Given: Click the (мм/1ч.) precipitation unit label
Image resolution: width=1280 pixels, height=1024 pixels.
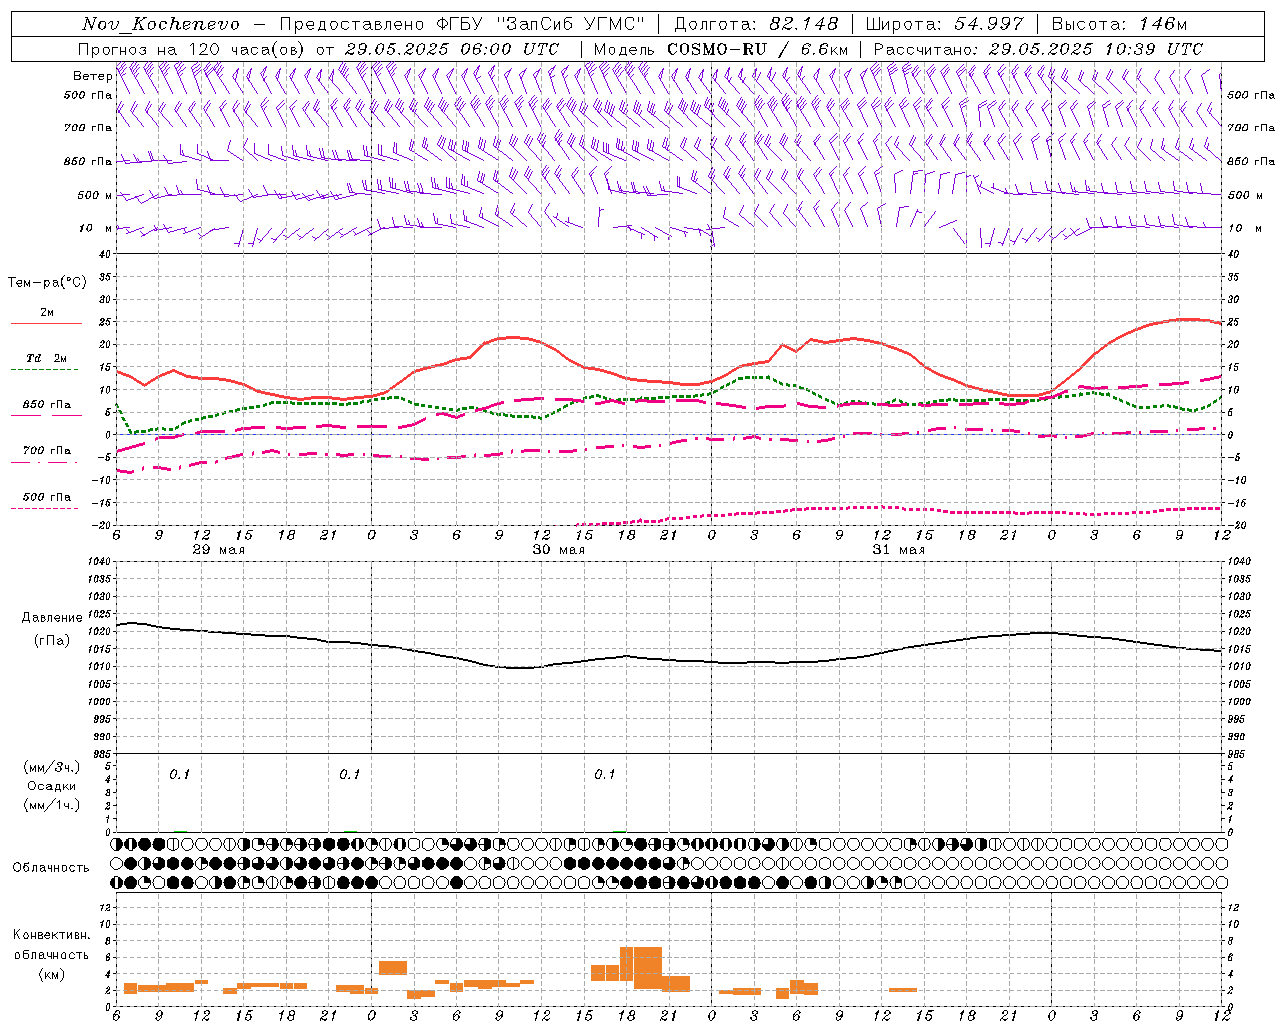Looking at the screenshot, I should click(52, 805).
